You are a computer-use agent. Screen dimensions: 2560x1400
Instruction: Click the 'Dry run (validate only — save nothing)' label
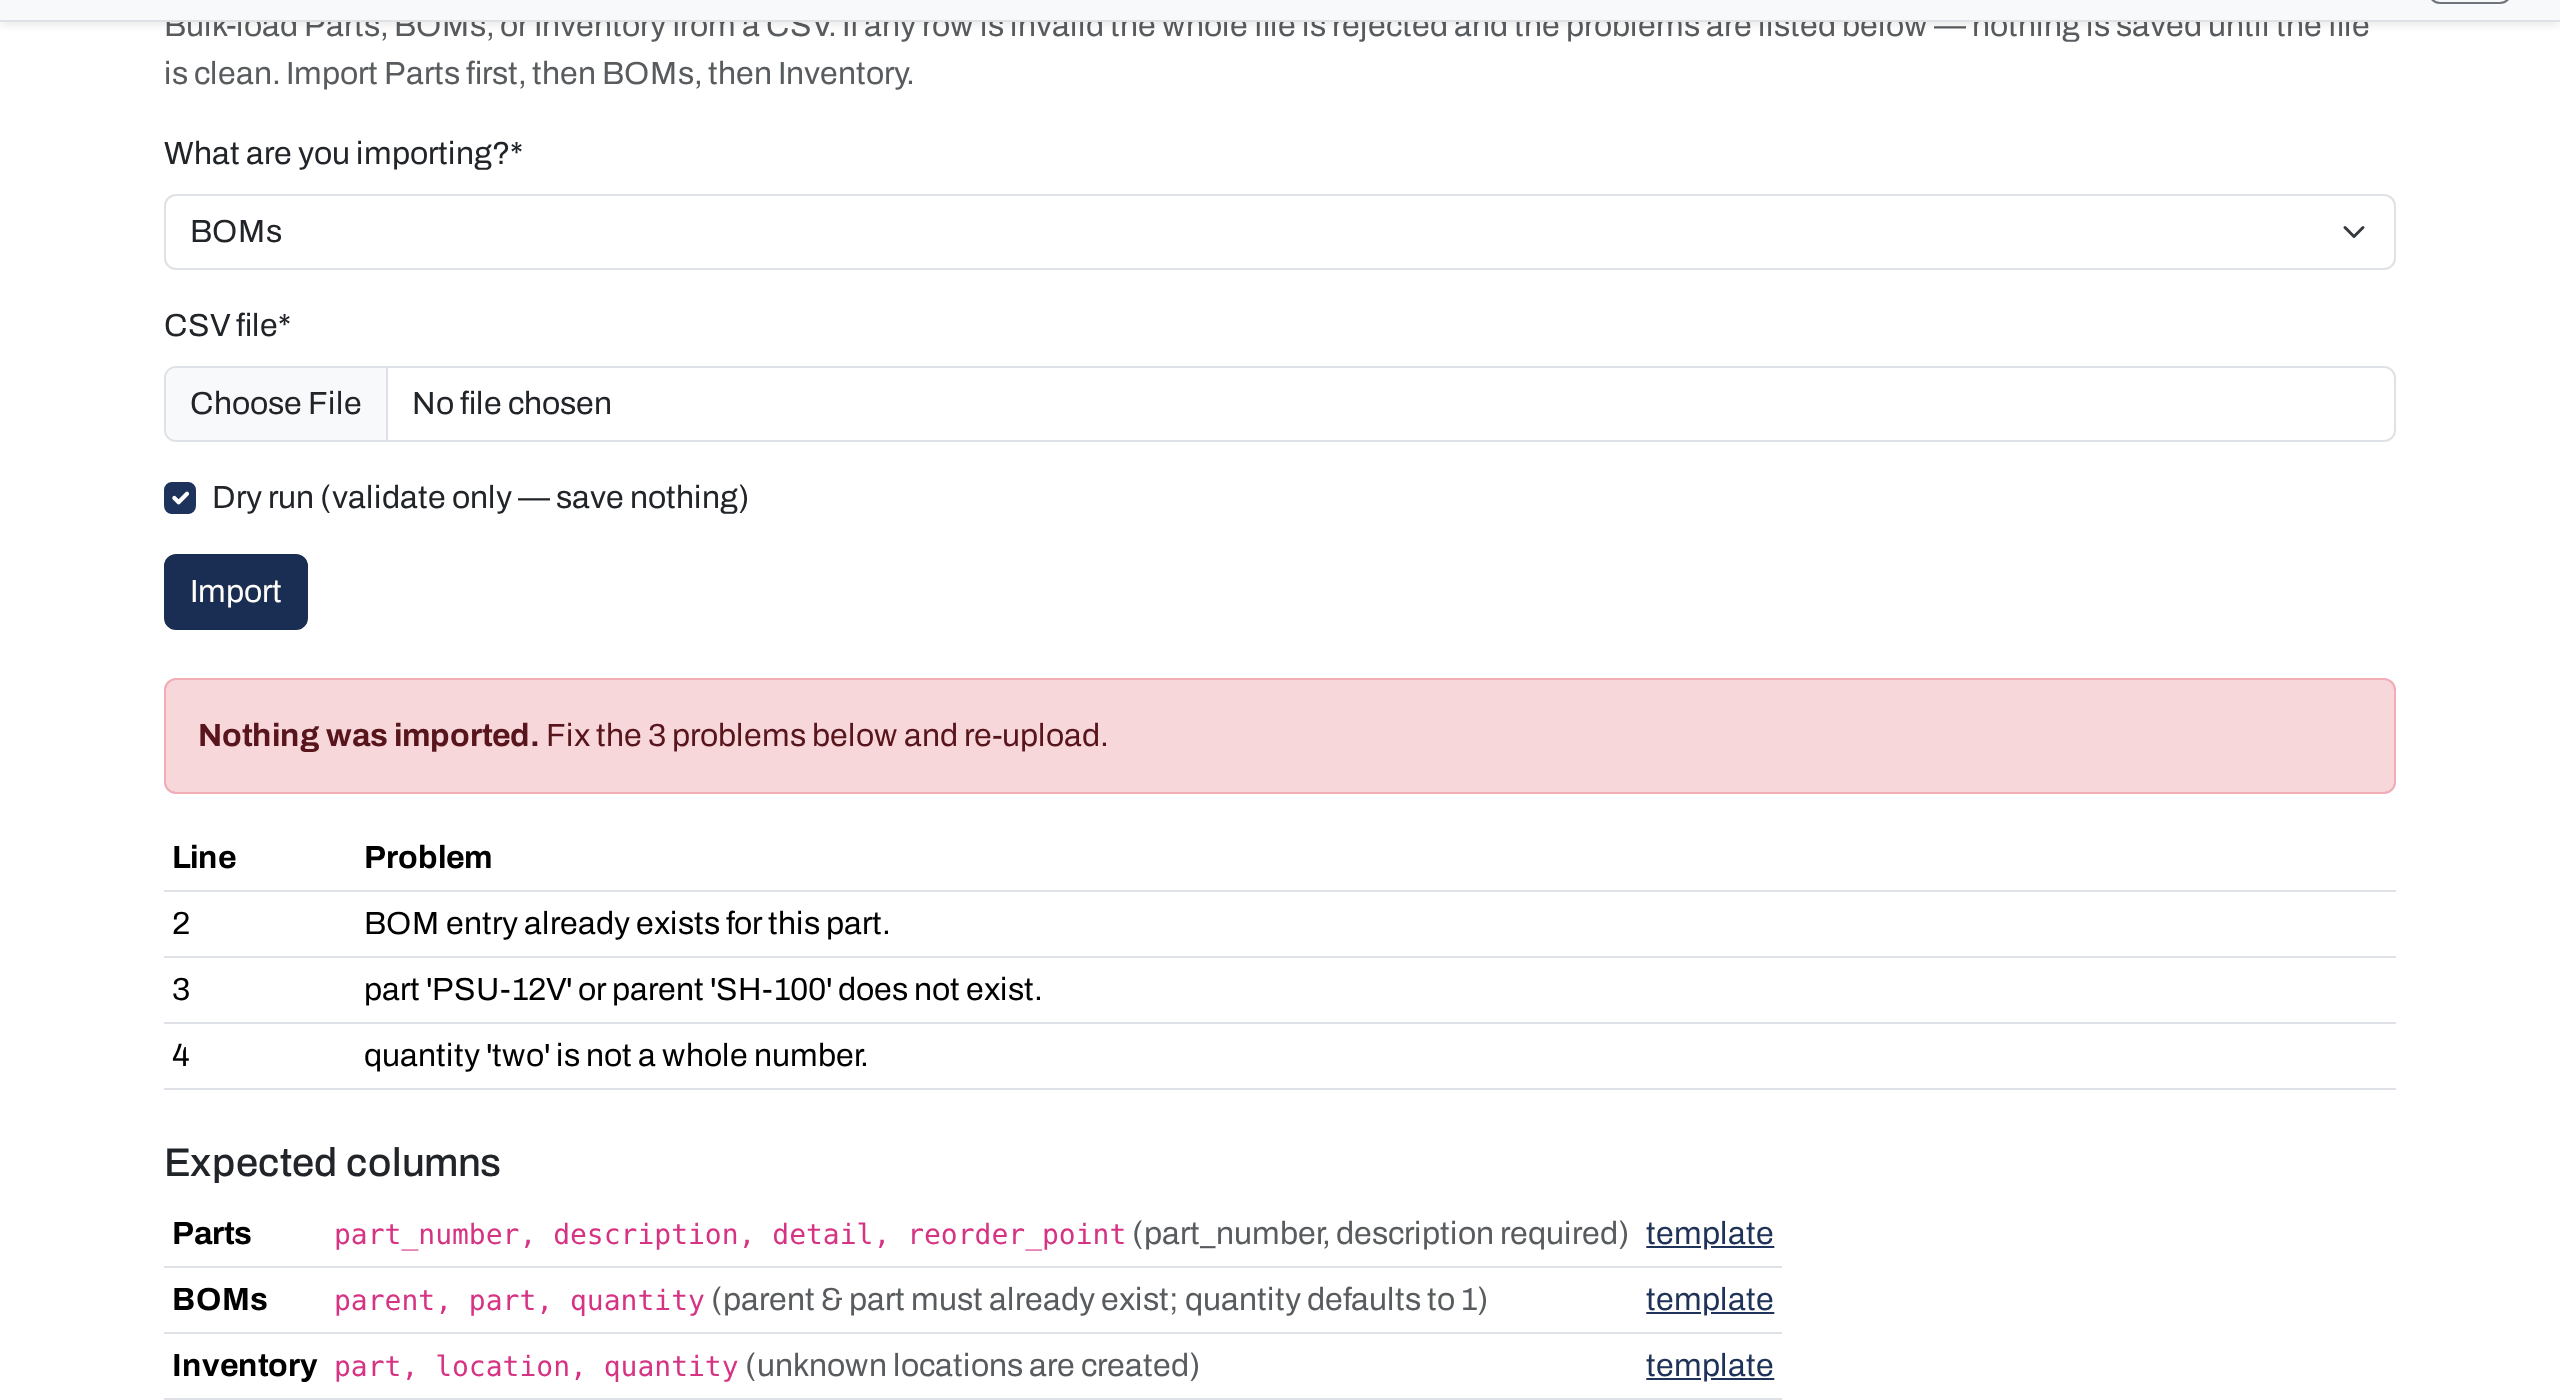tap(480, 498)
